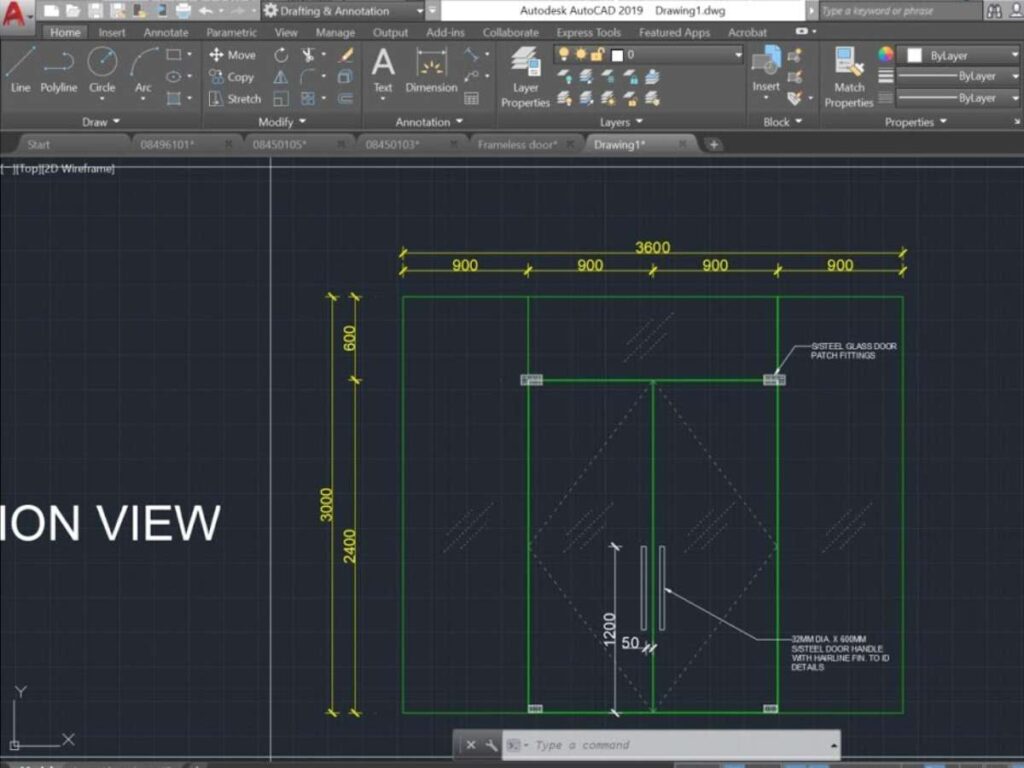Click the Ellipse tool icon
This screenshot has height=768, width=1024.
[x=174, y=76]
